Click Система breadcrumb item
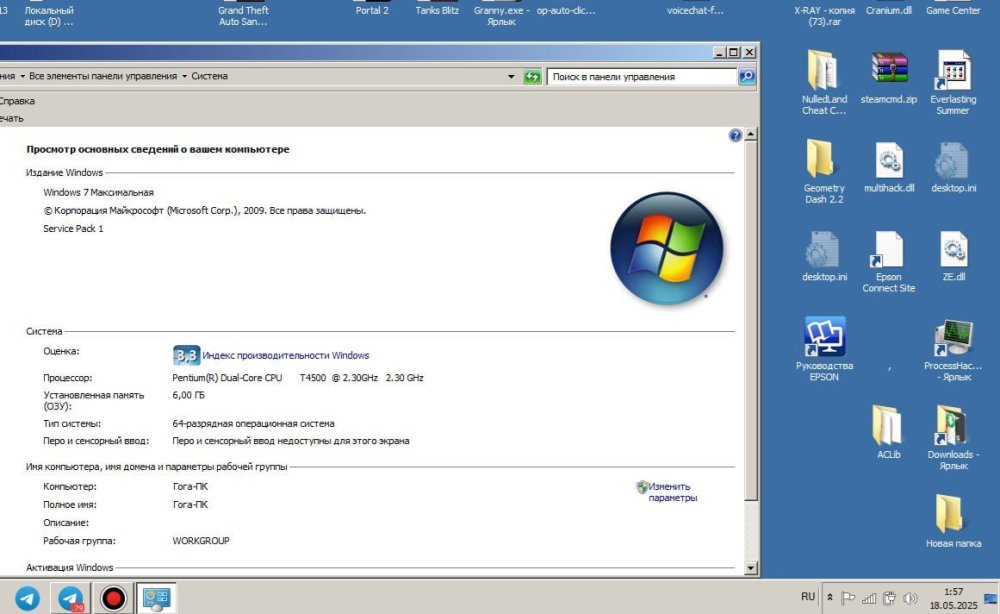Image resolution: width=1000 pixels, height=614 pixels. (209, 76)
